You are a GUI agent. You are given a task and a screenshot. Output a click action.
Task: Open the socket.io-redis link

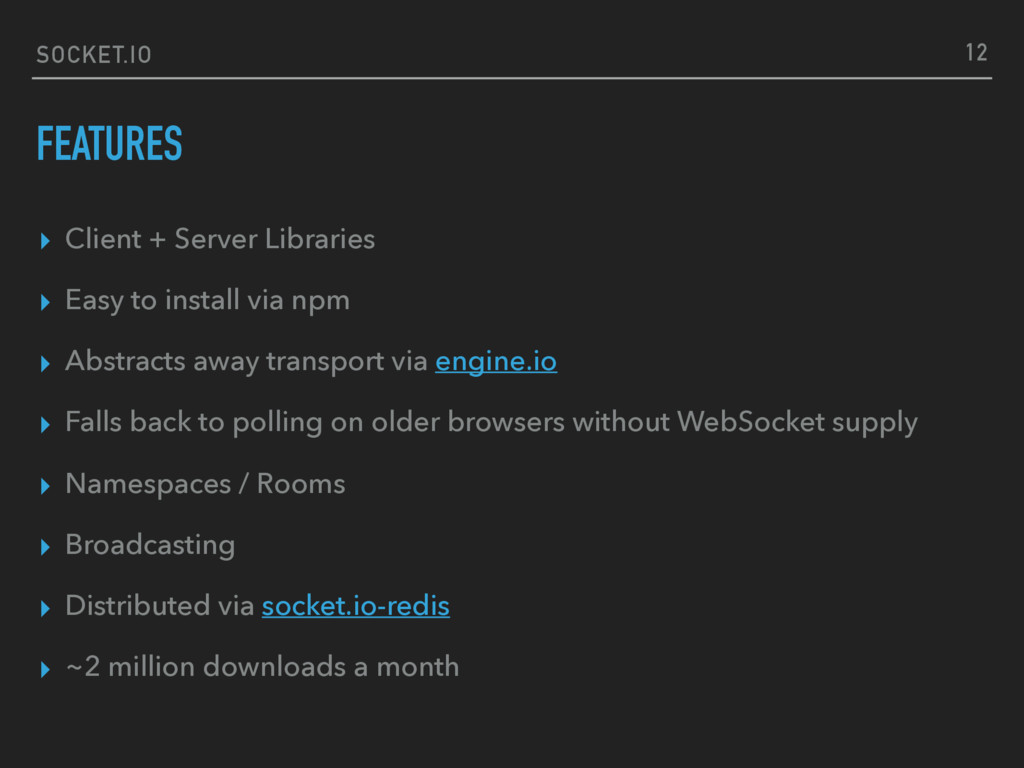point(355,606)
